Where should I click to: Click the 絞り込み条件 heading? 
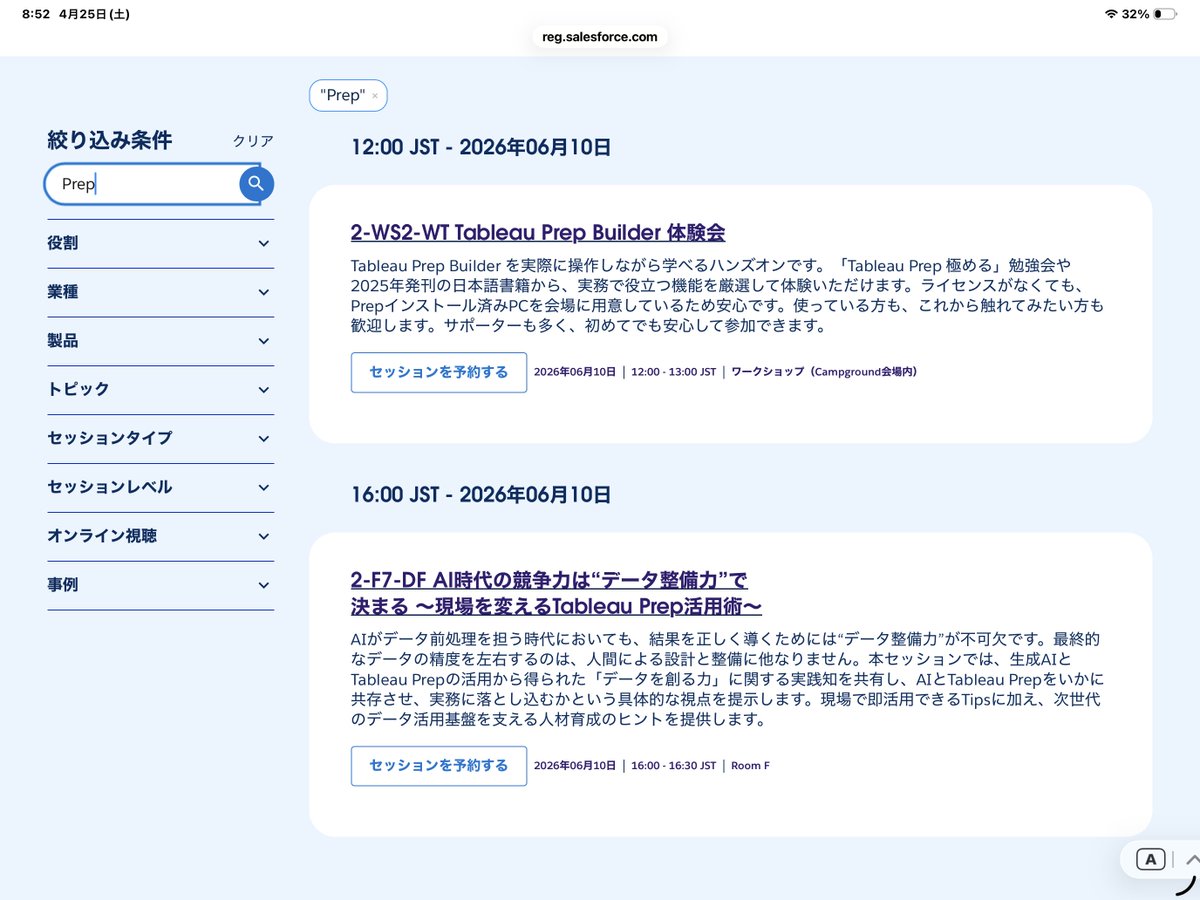tap(110, 141)
